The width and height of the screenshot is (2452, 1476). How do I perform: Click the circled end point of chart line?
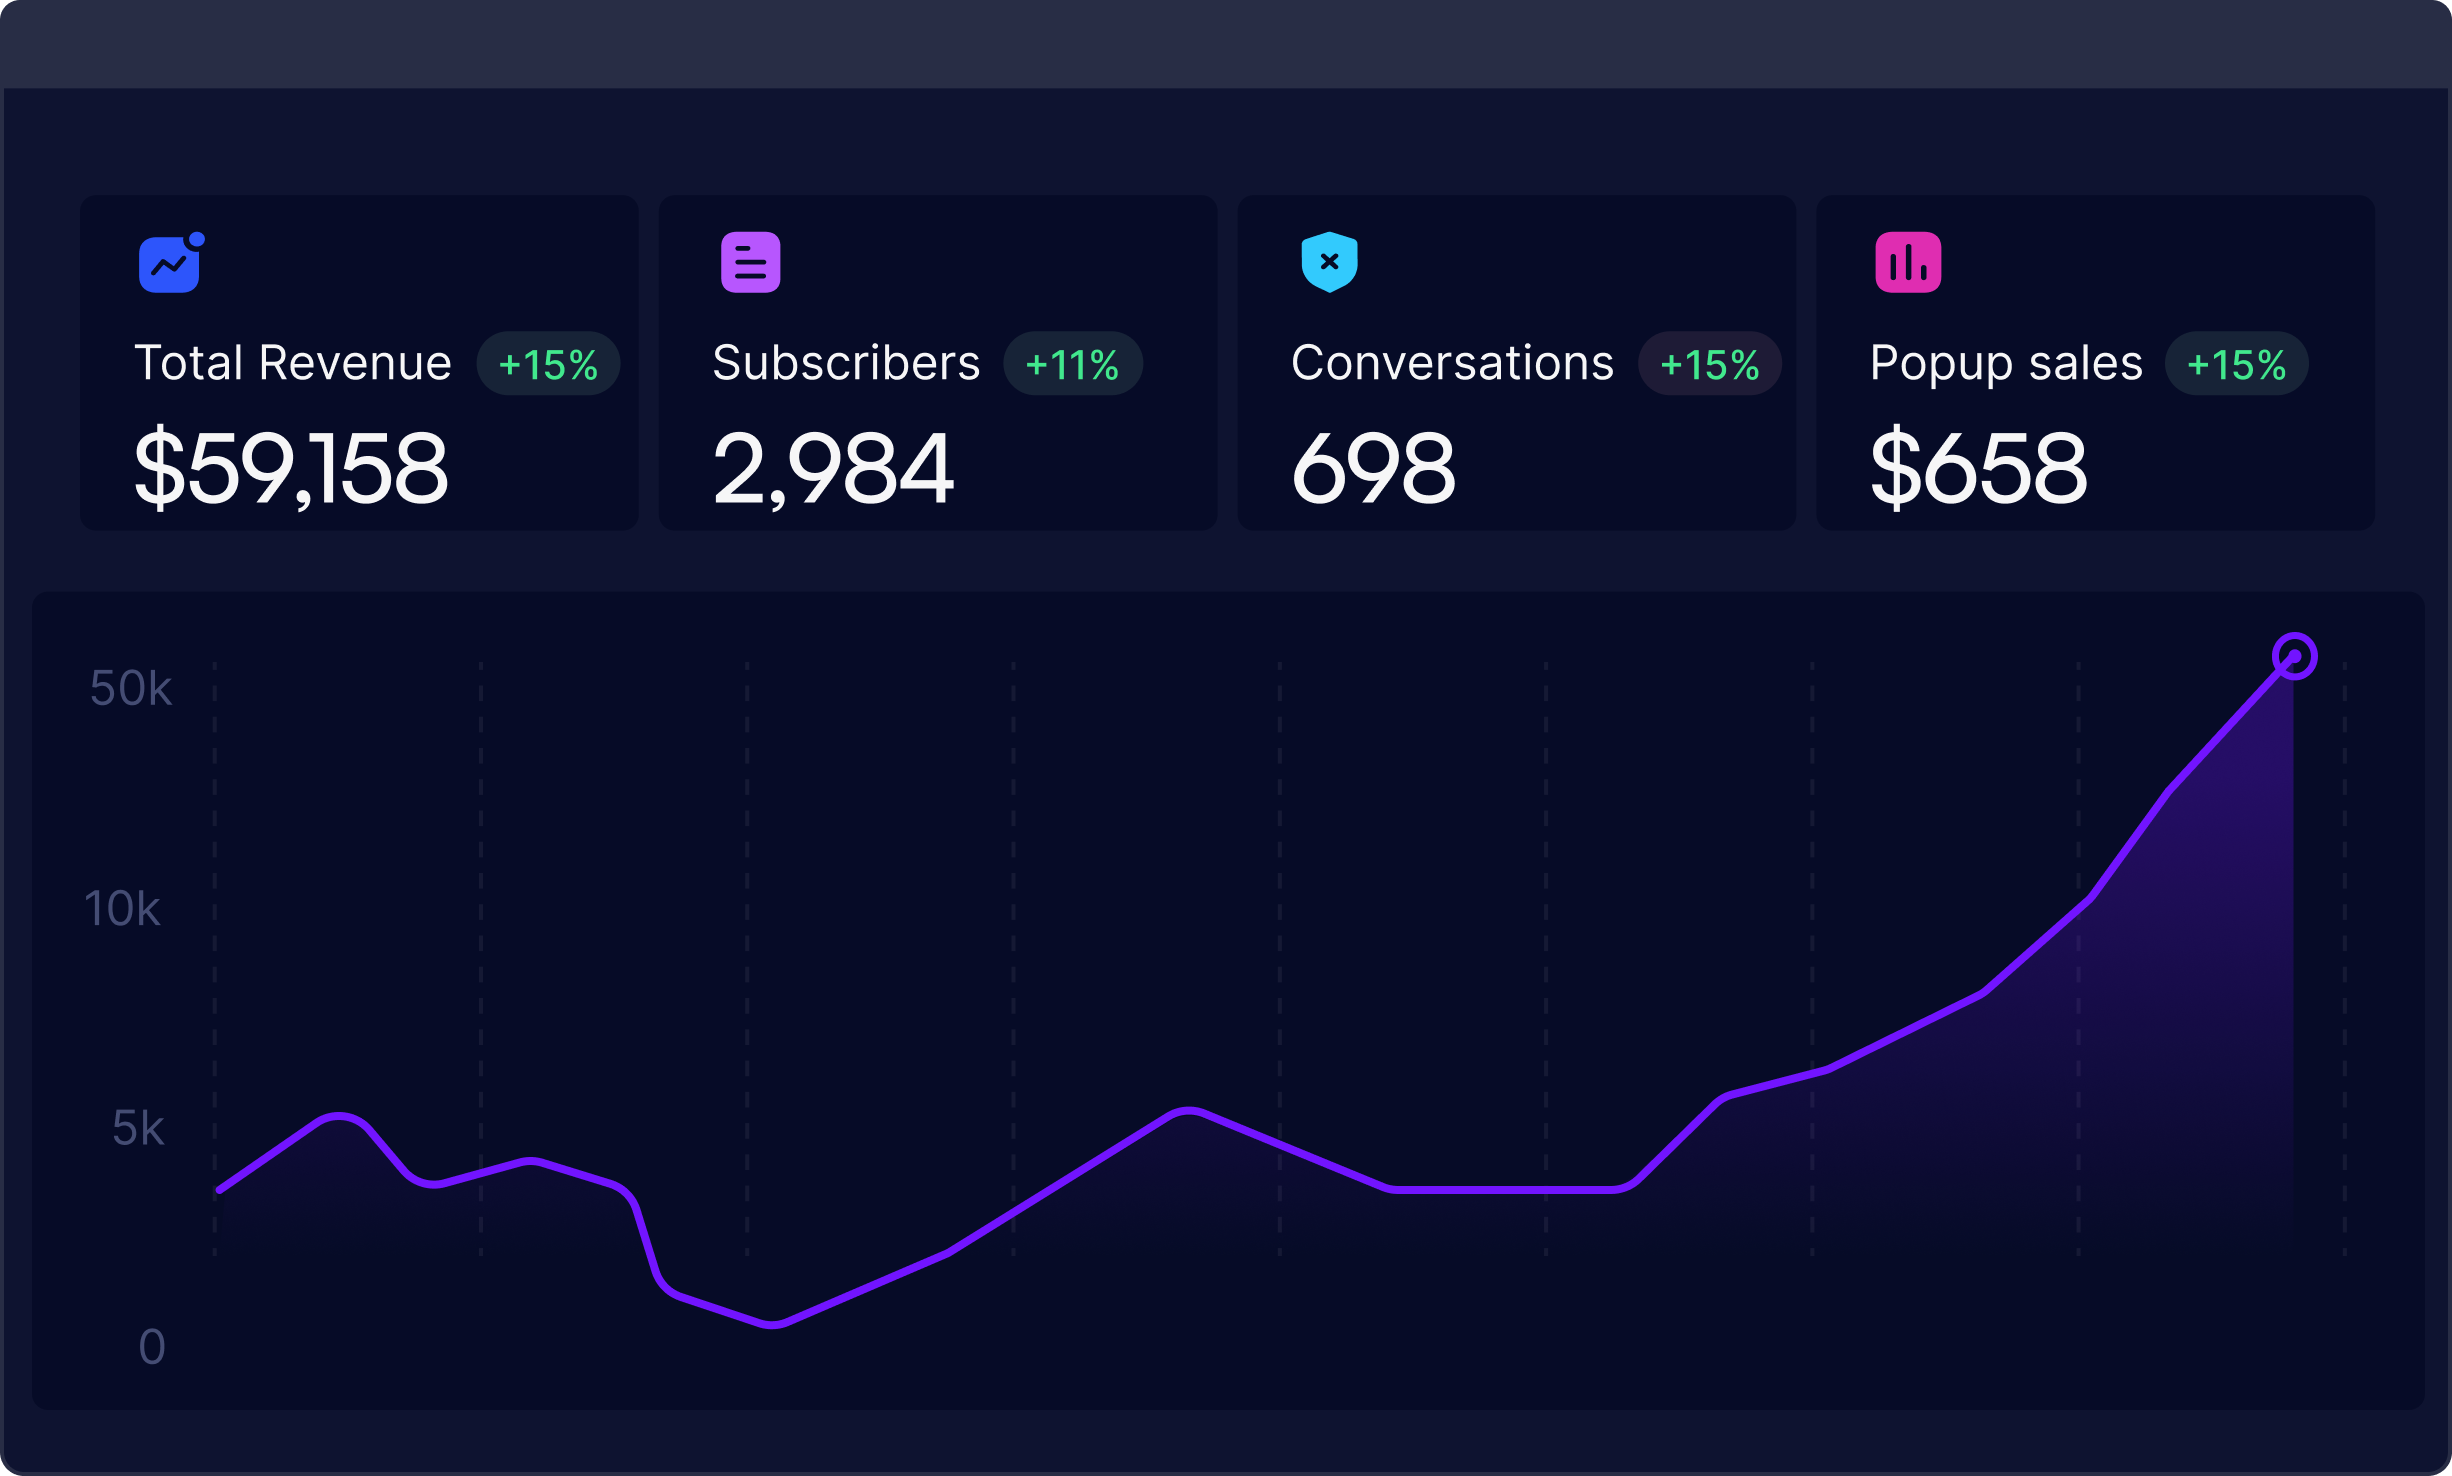[x=2295, y=656]
